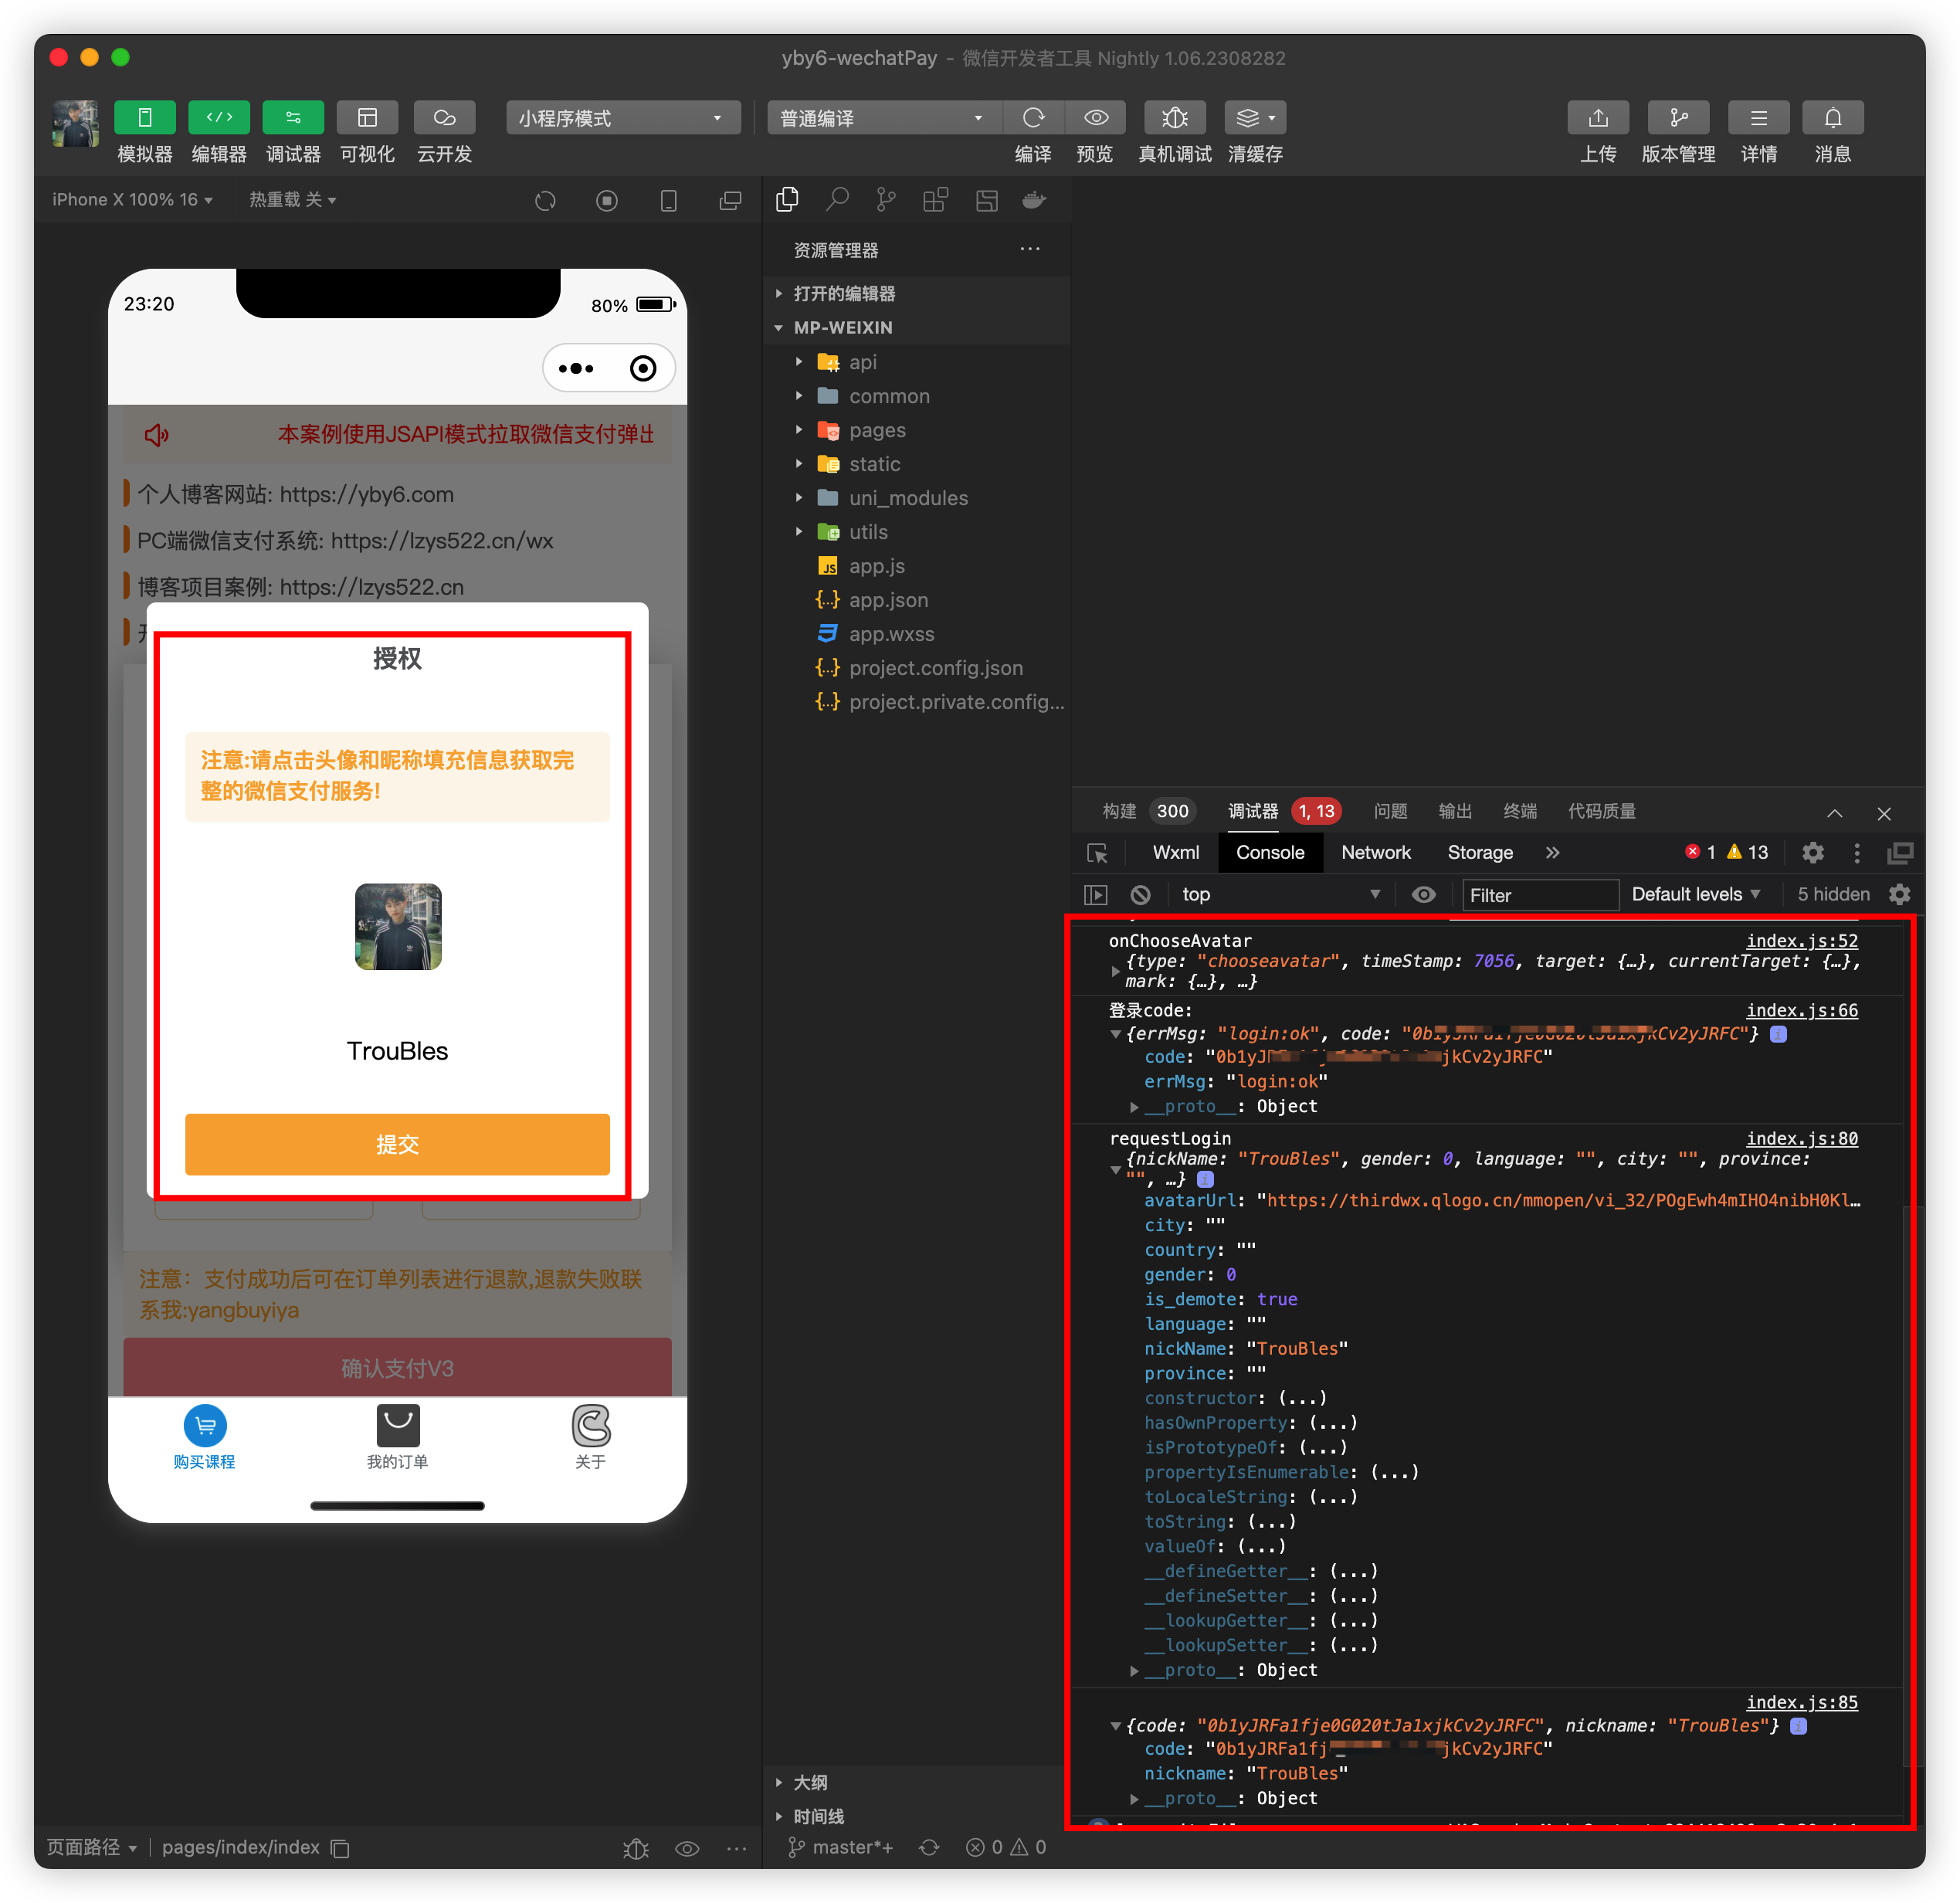The height and width of the screenshot is (1903, 1960).
Task: Switch to the Wxml tab
Action: (1175, 853)
